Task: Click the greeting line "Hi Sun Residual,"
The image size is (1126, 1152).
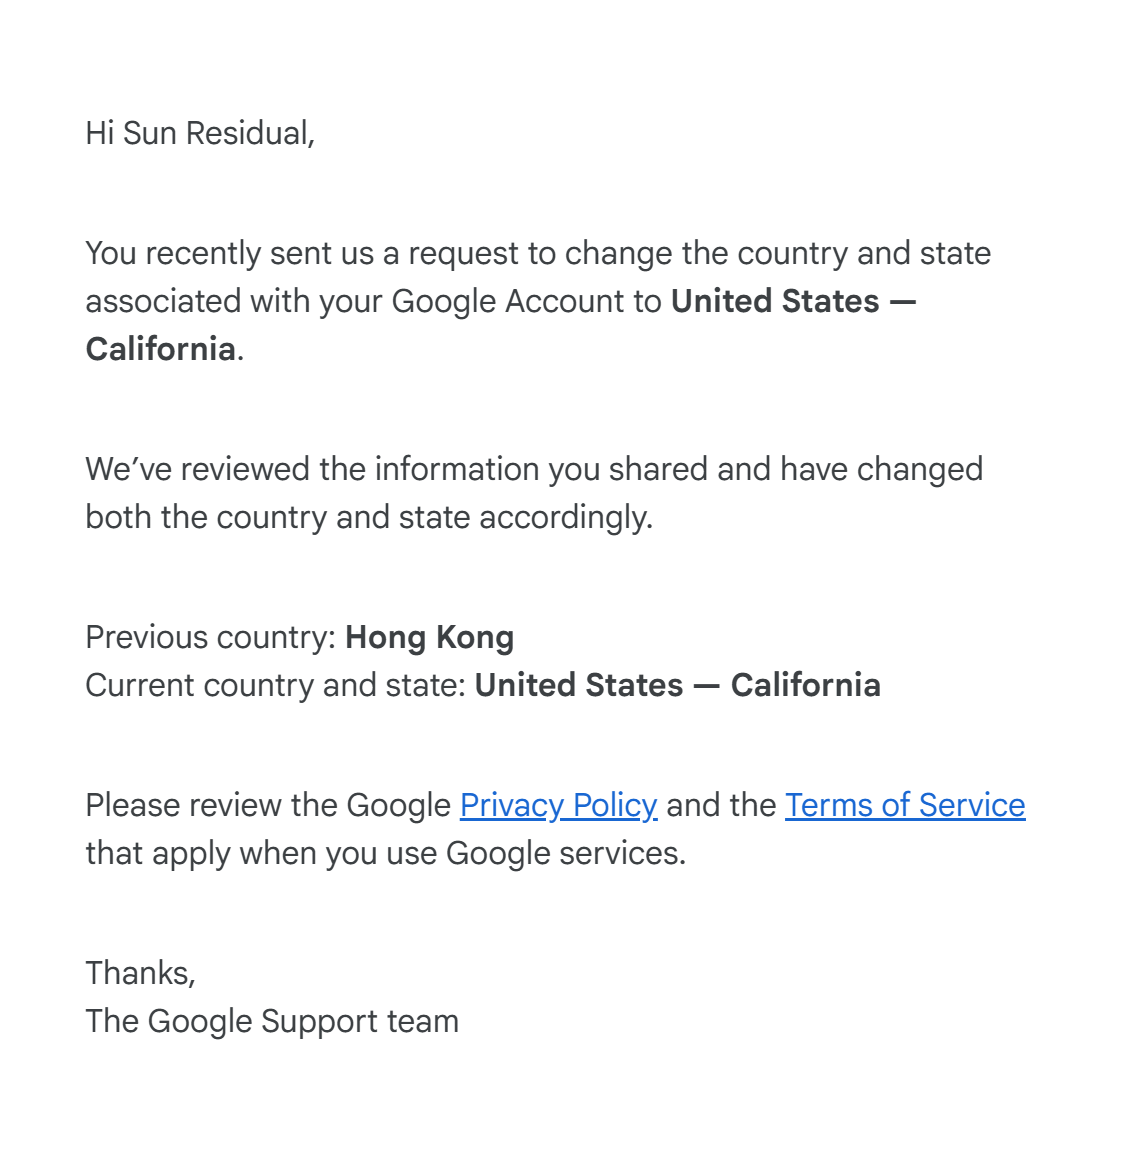Action: click(x=200, y=133)
